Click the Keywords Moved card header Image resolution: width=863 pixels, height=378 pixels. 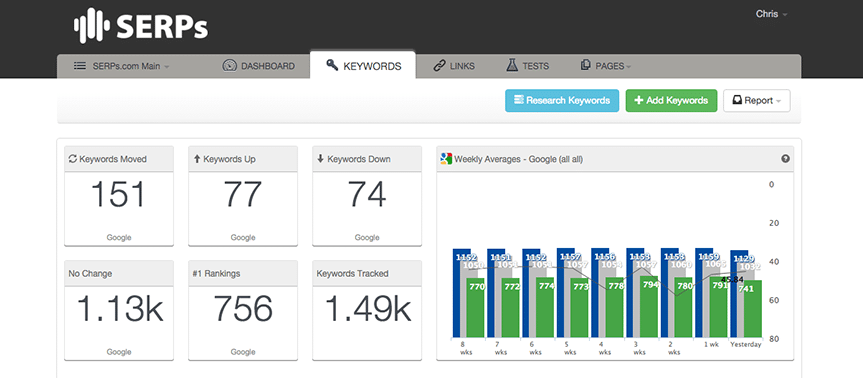tap(119, 158)
